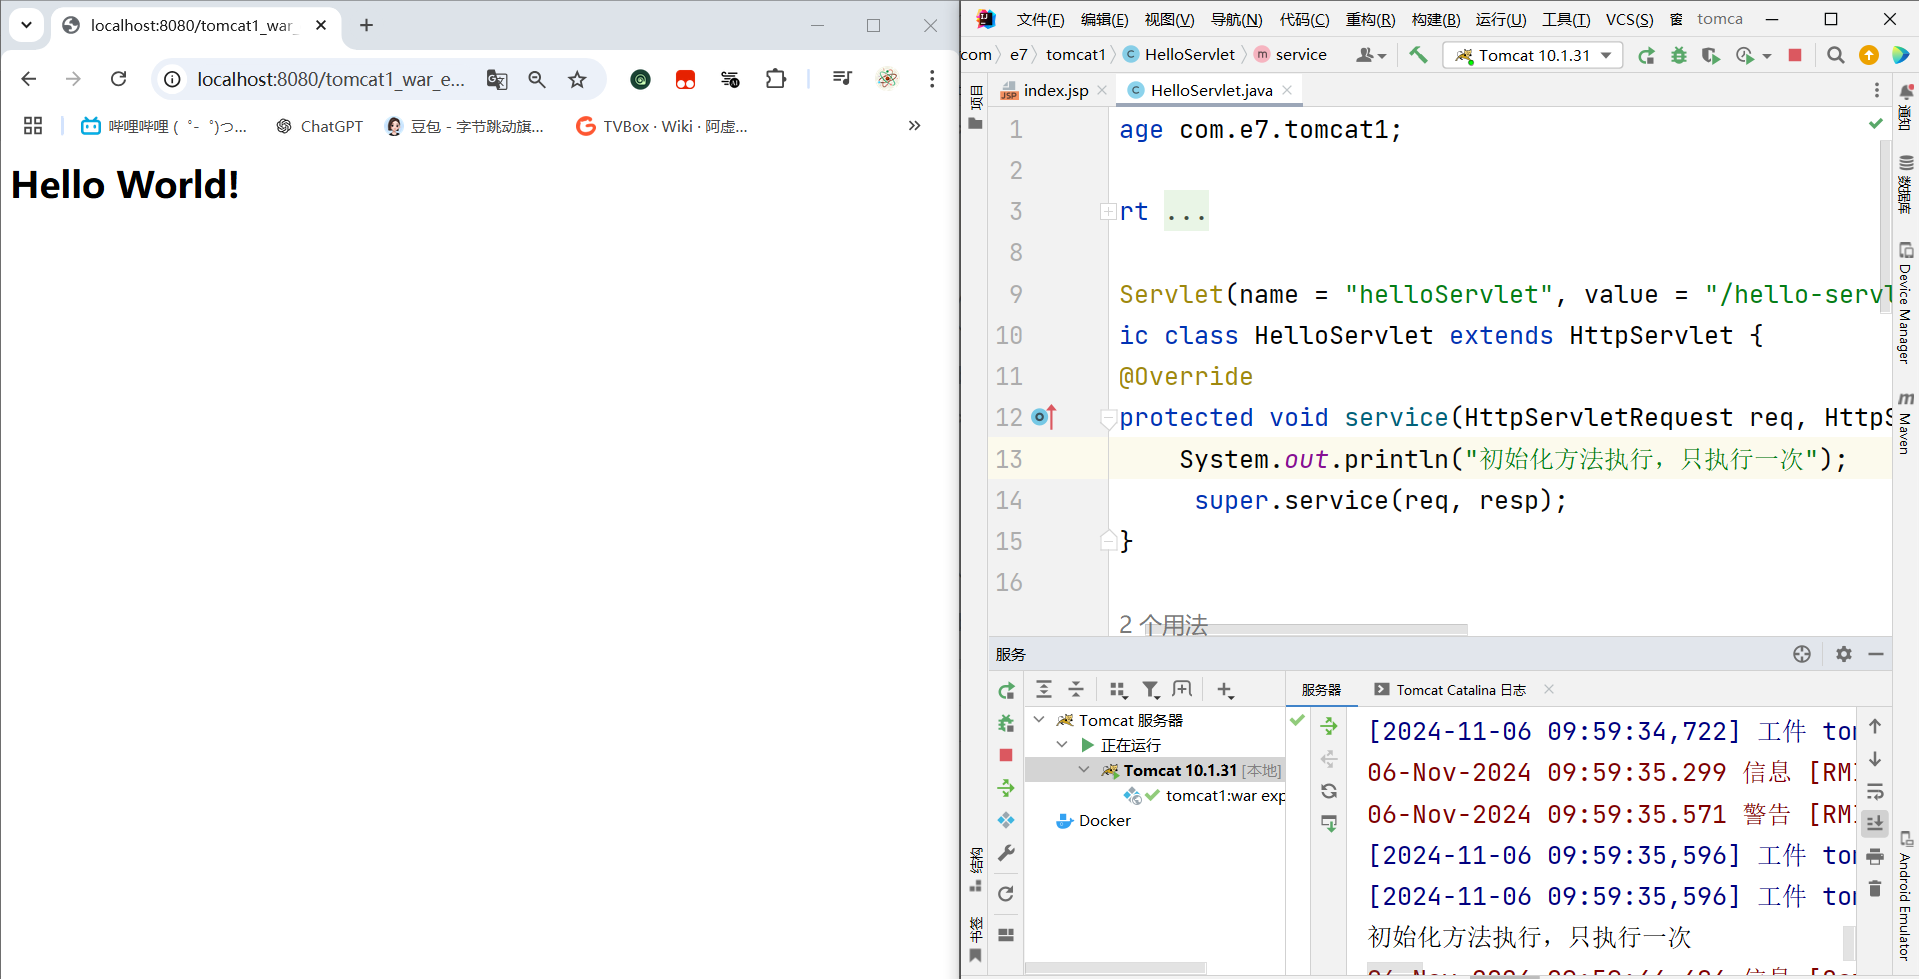This screenshot has width=1919, height=979.
Task: Collapse the Tomcat 服务器 tree node
Action: tap(1039, 720)
